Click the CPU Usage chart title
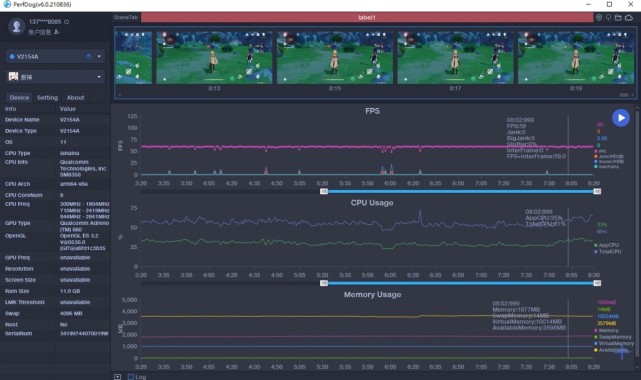The image size is (641, 380). (x=372, y=203)
